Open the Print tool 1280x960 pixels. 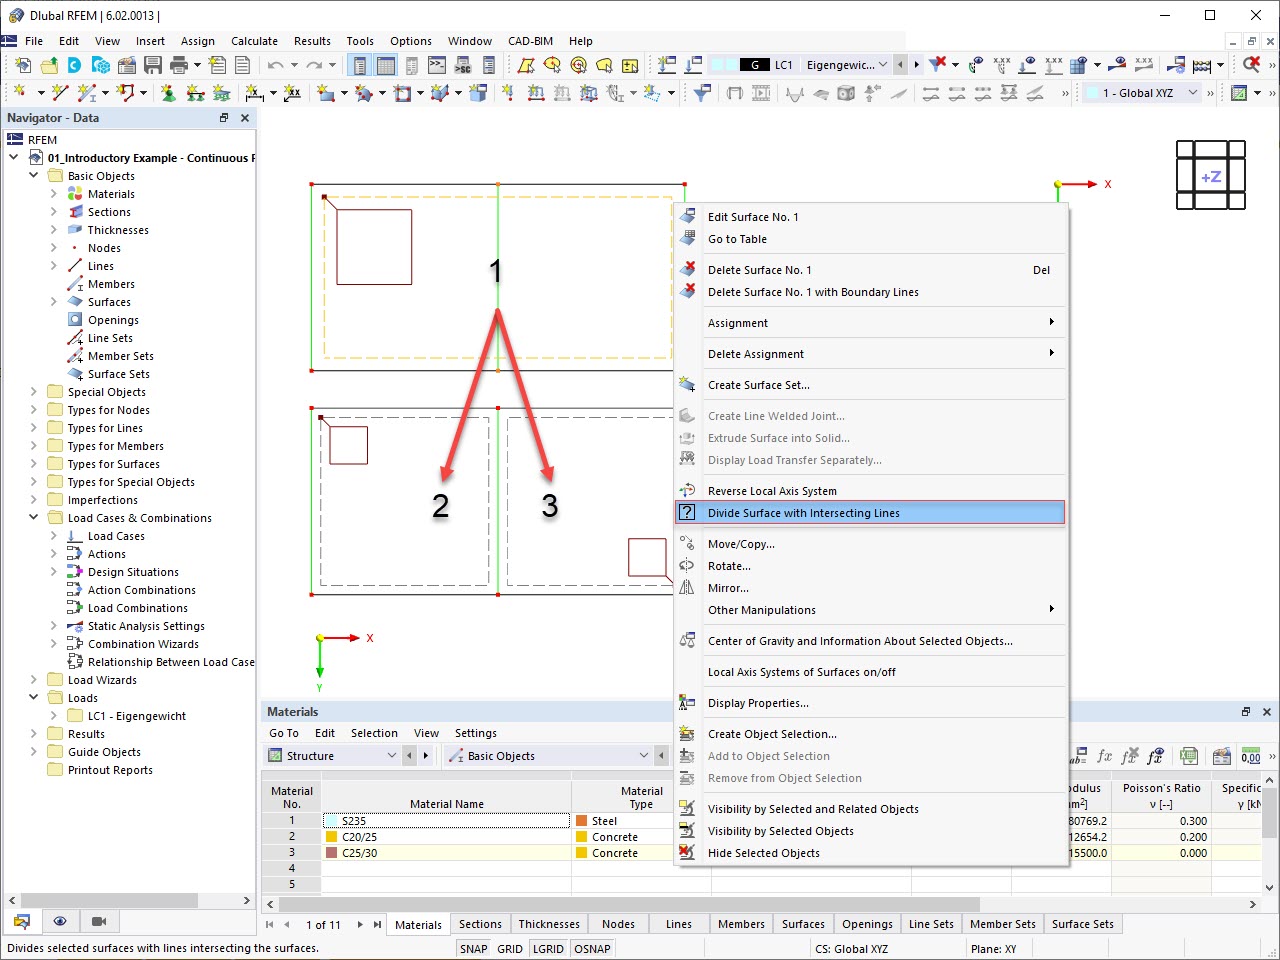pos(179,64)
